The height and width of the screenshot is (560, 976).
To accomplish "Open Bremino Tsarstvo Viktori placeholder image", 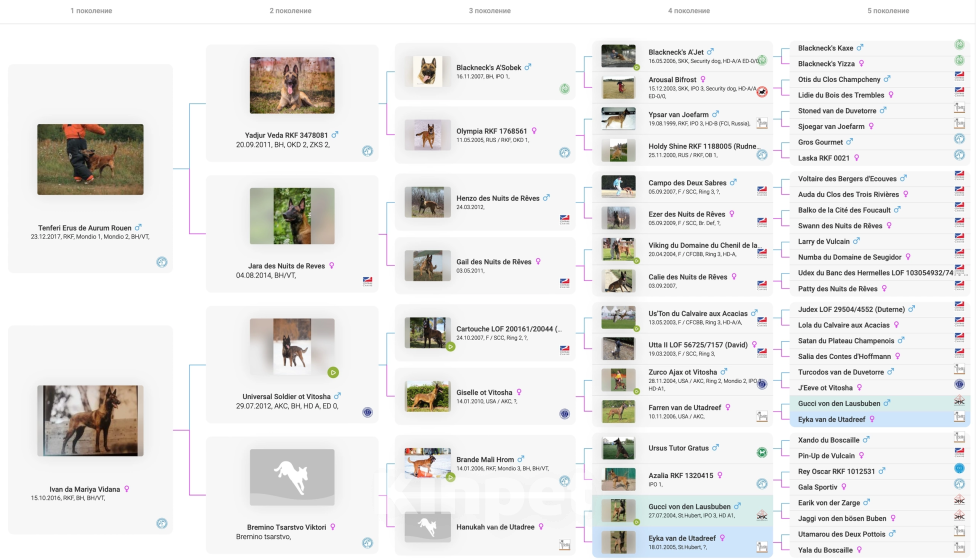I will [x=292, y=477].
